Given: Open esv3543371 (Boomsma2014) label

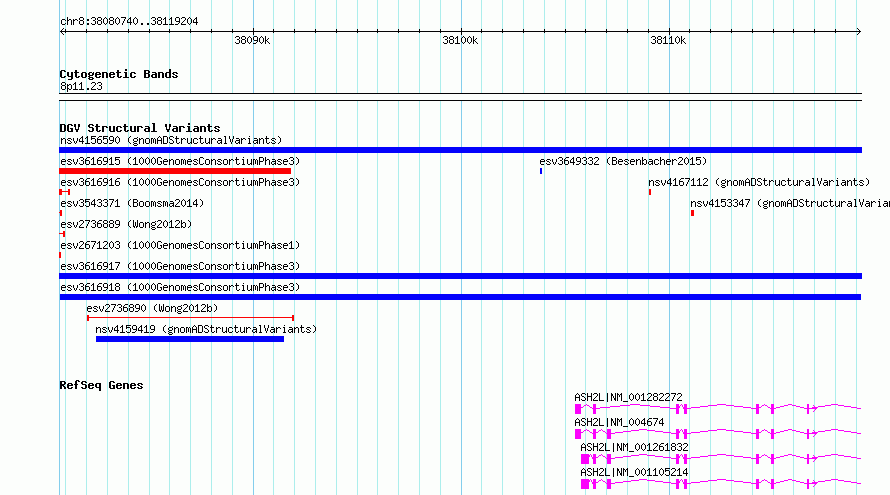Looking at the screenshot, I should click(132, 203).
